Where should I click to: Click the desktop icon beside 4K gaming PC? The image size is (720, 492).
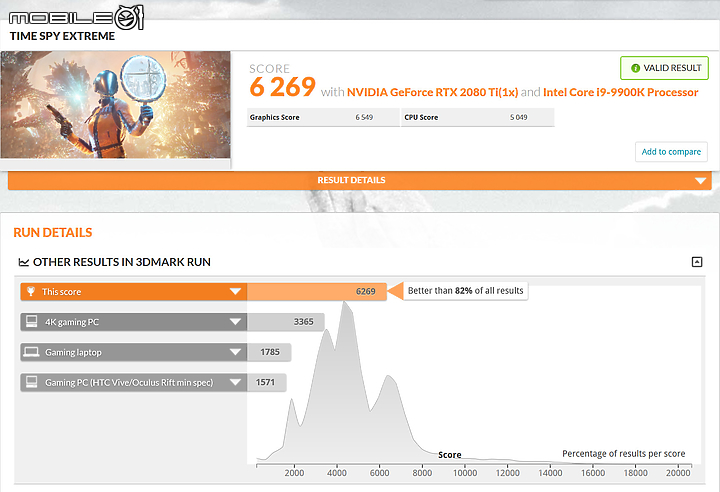[x=31, y=322]
